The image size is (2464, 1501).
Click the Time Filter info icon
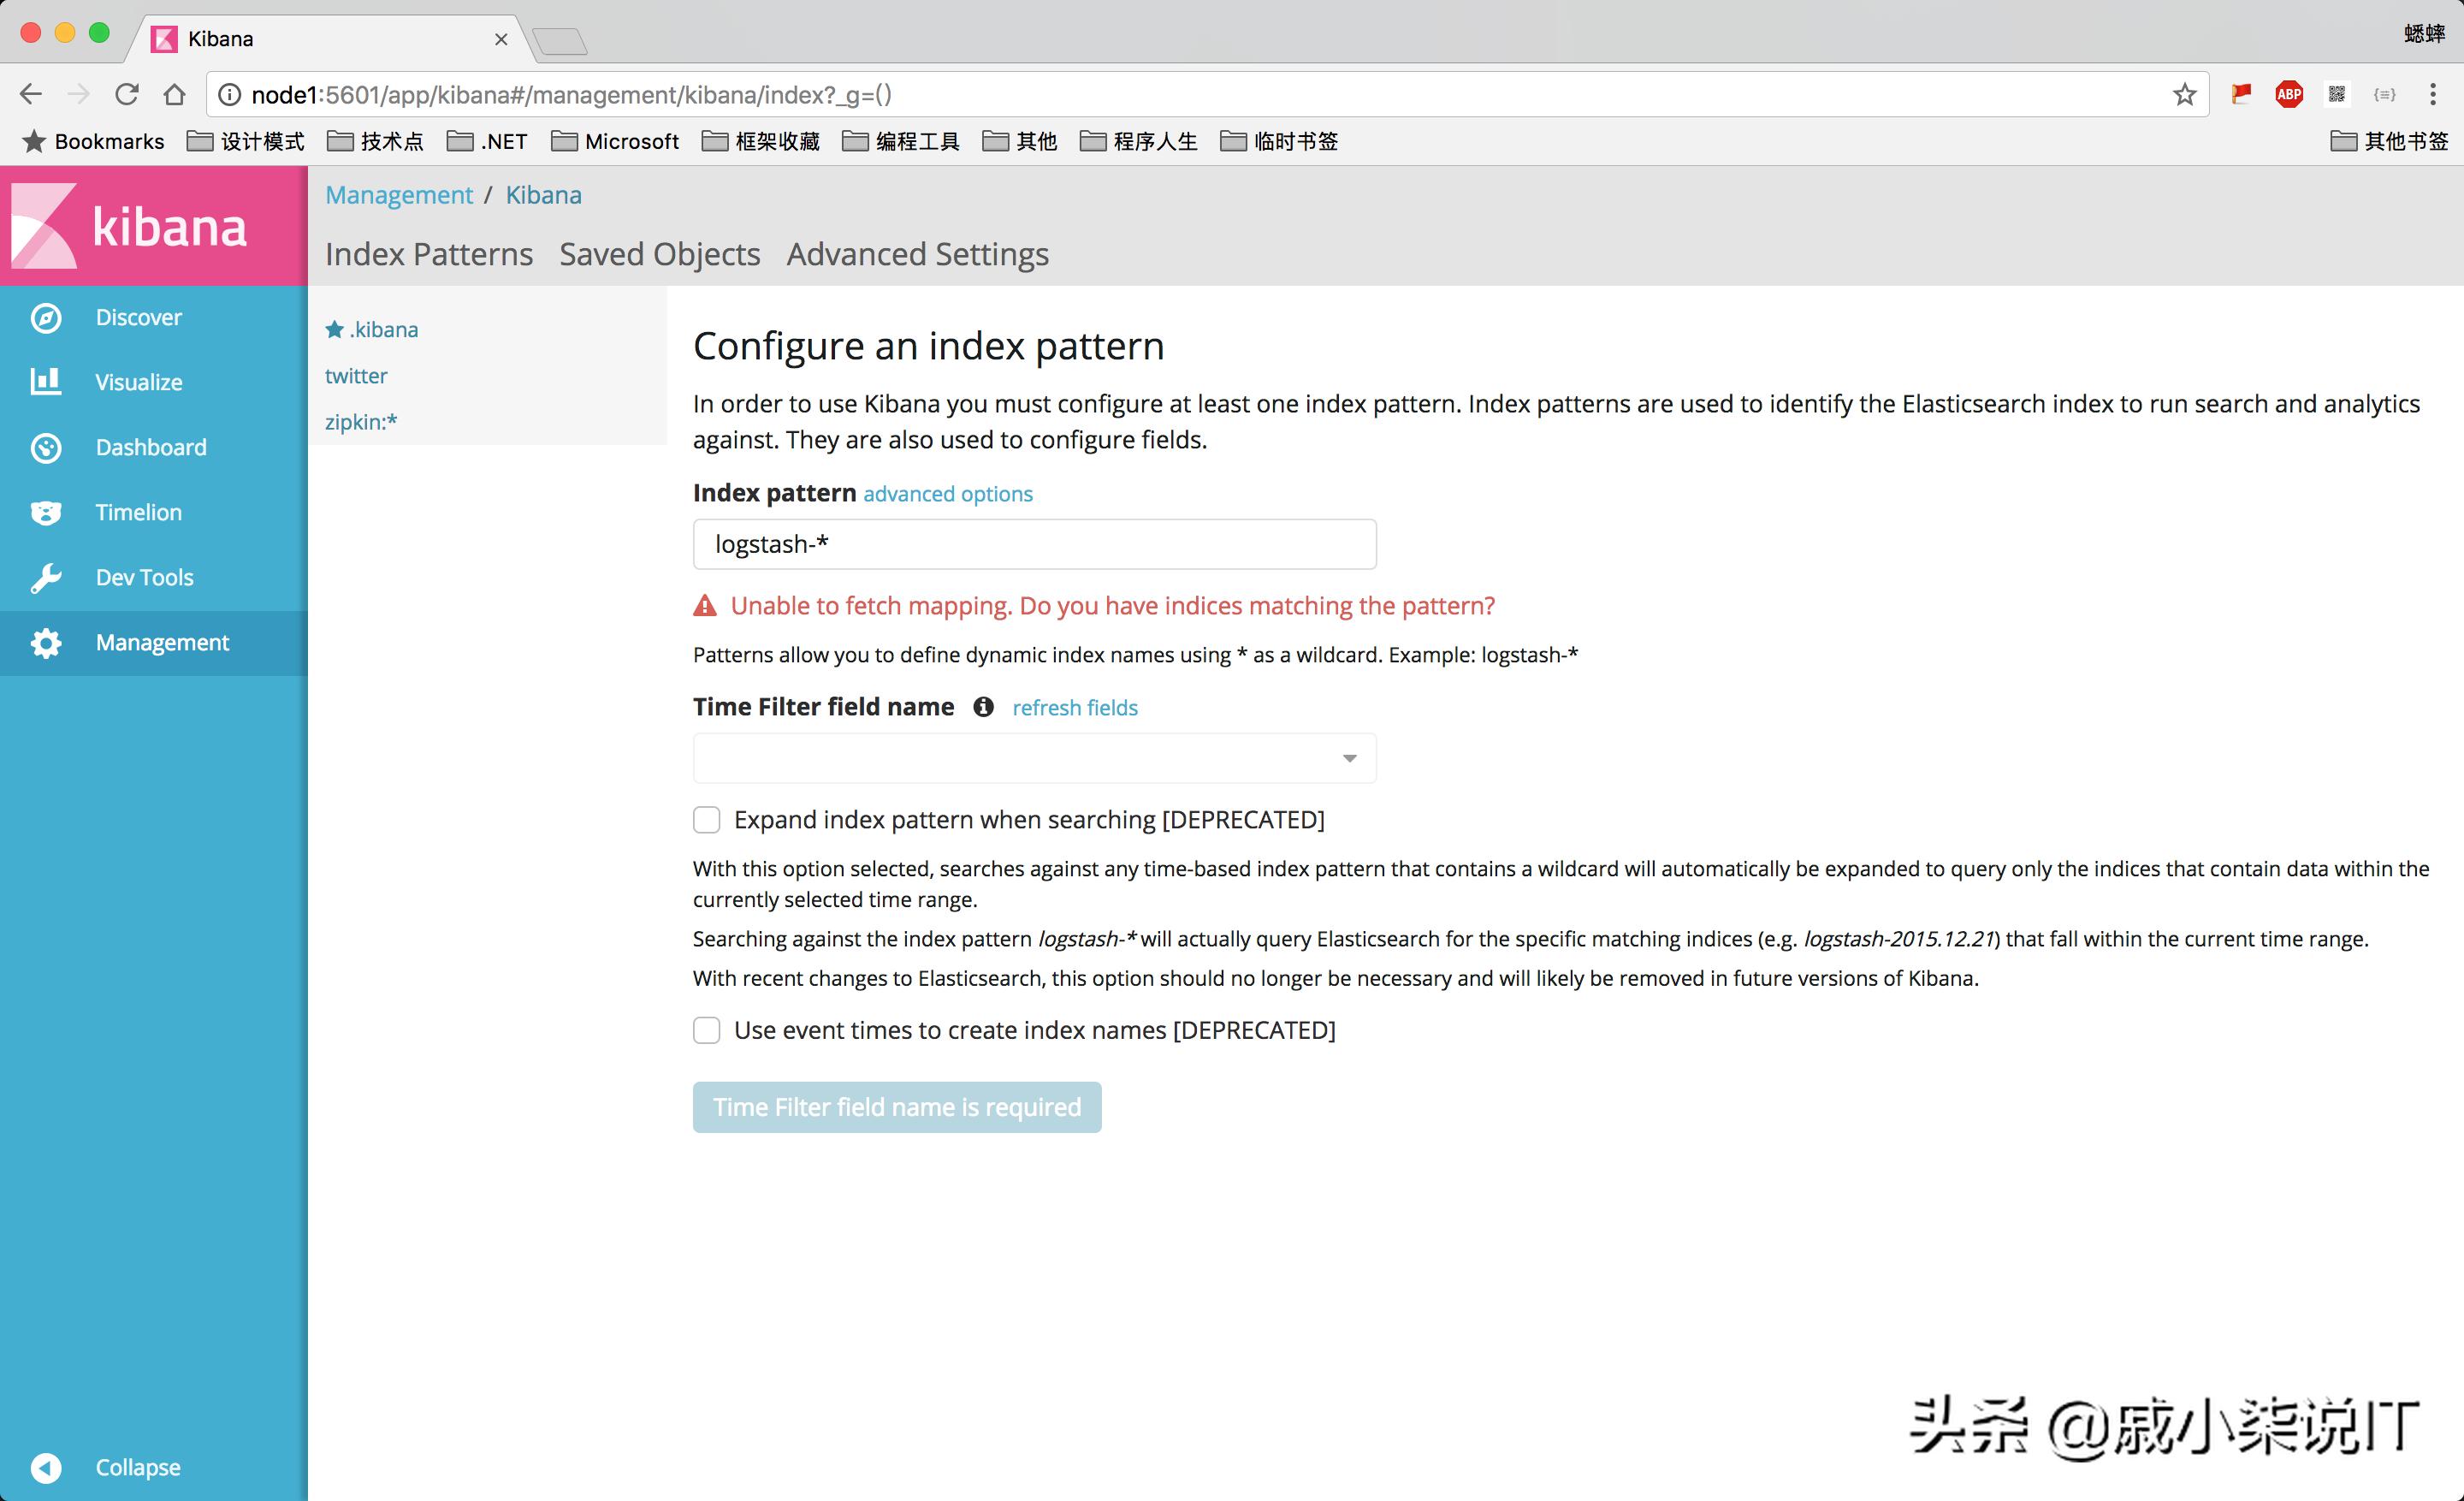pyautogui.click(x=983, y=707)
